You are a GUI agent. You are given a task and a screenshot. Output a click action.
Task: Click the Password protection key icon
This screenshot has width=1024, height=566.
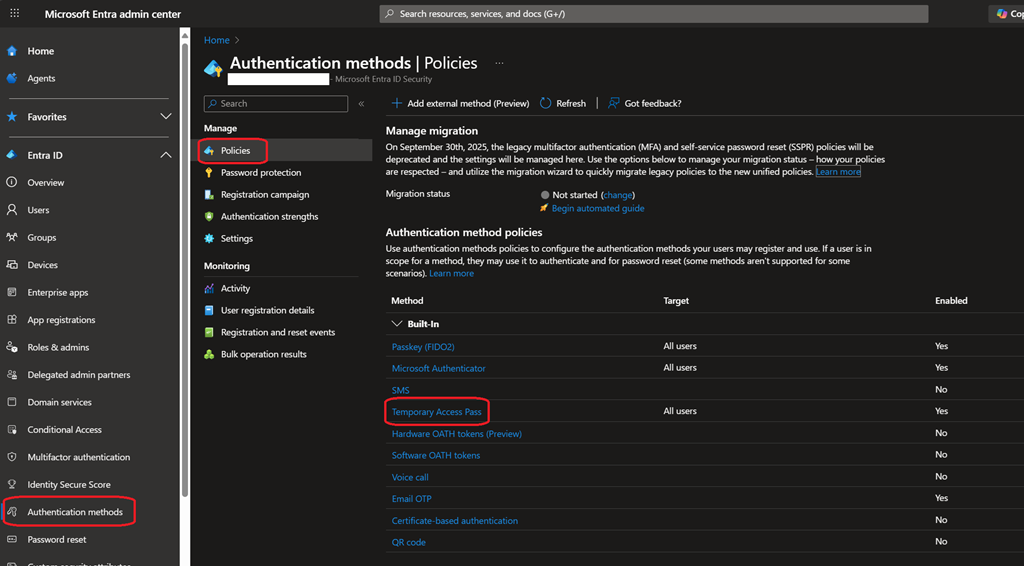[209, 173]
